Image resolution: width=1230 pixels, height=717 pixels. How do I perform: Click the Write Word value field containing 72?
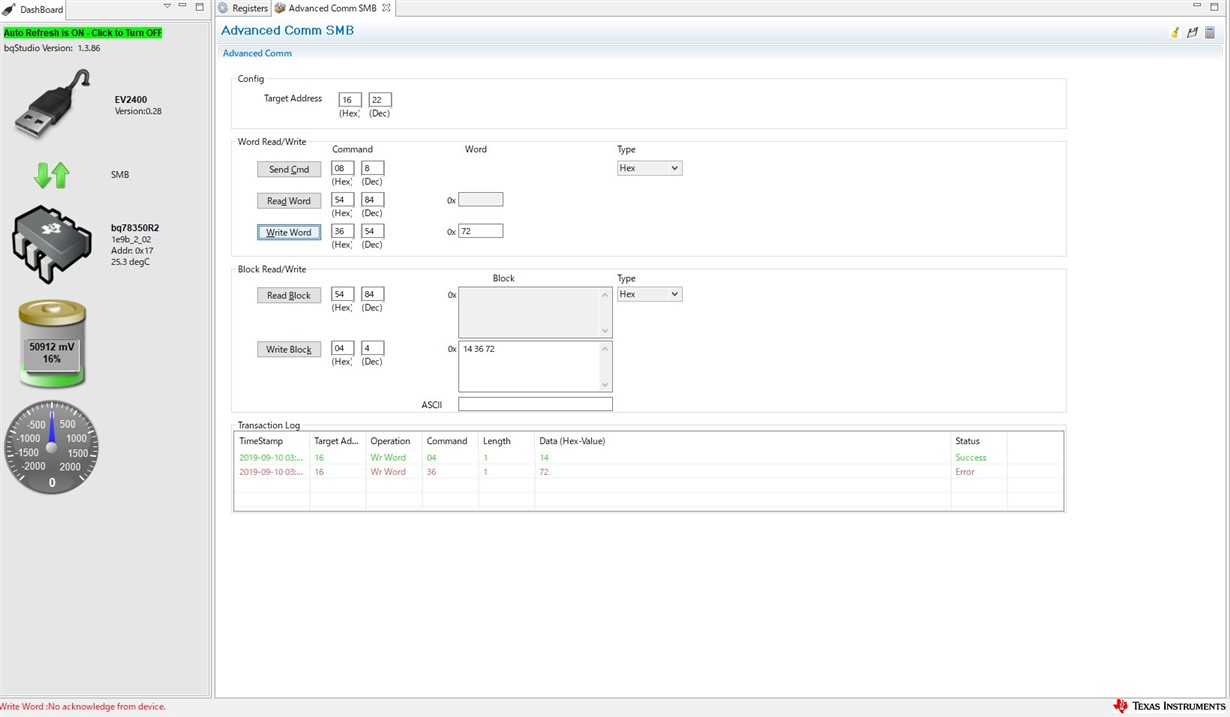(480, 231)
